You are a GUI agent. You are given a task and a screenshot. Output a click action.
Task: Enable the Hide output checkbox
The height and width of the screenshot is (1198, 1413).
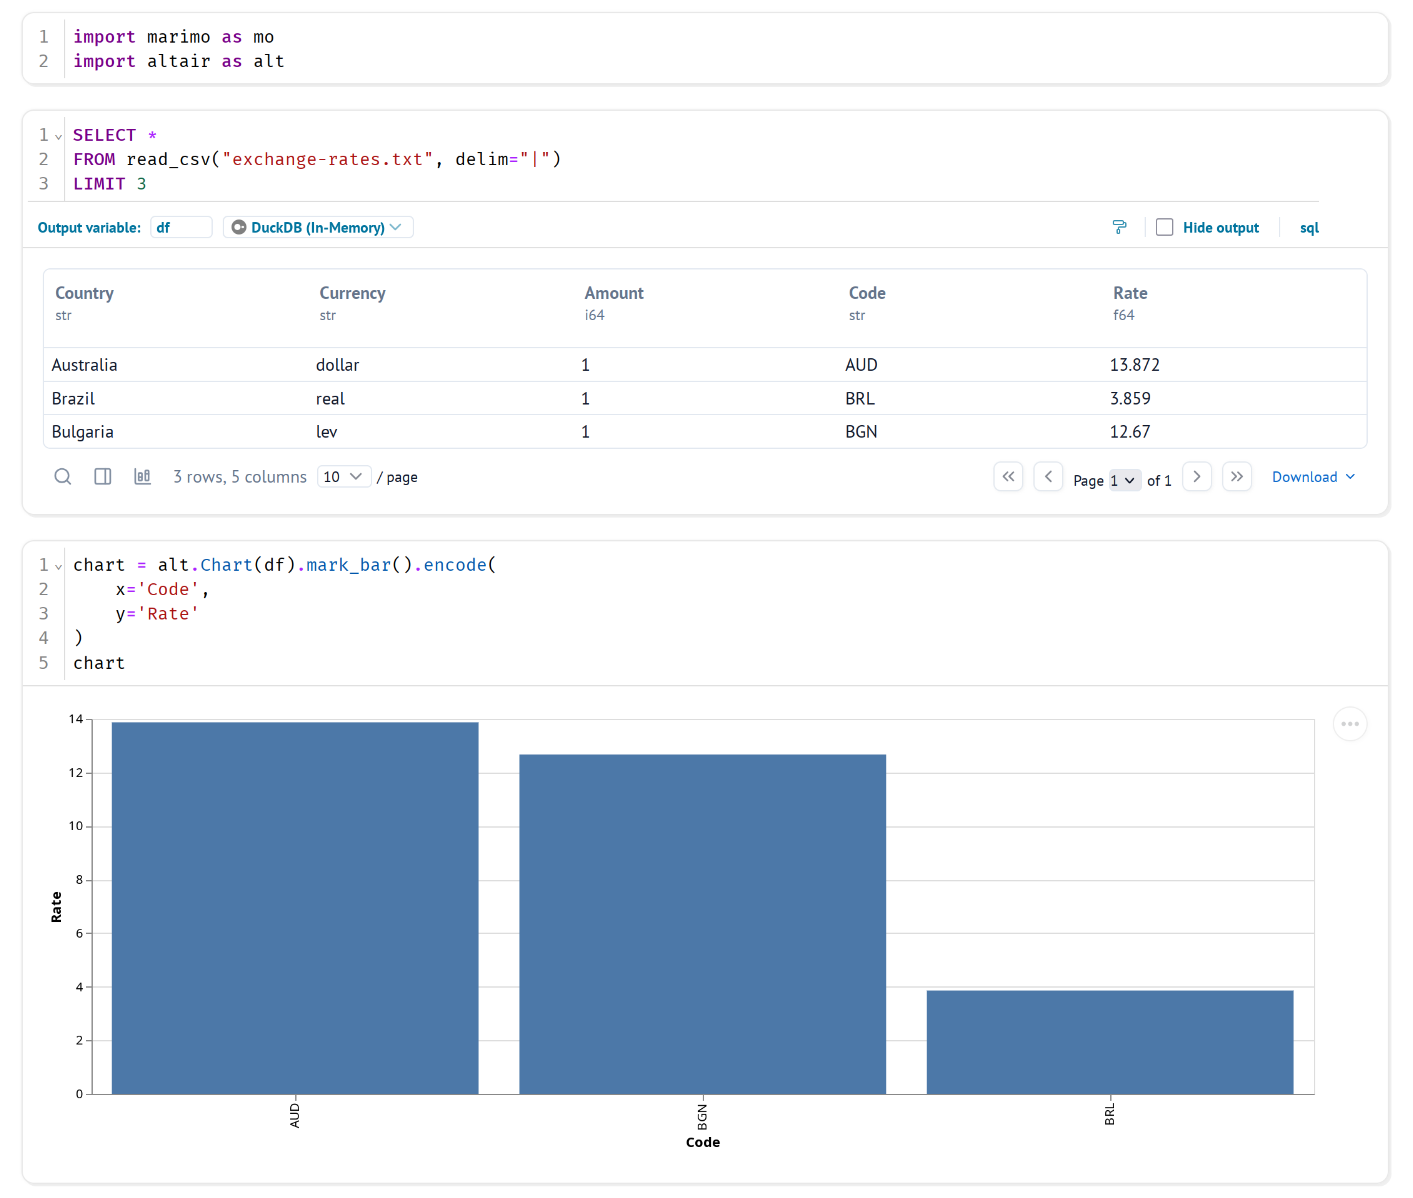(x=1164, y=227)
